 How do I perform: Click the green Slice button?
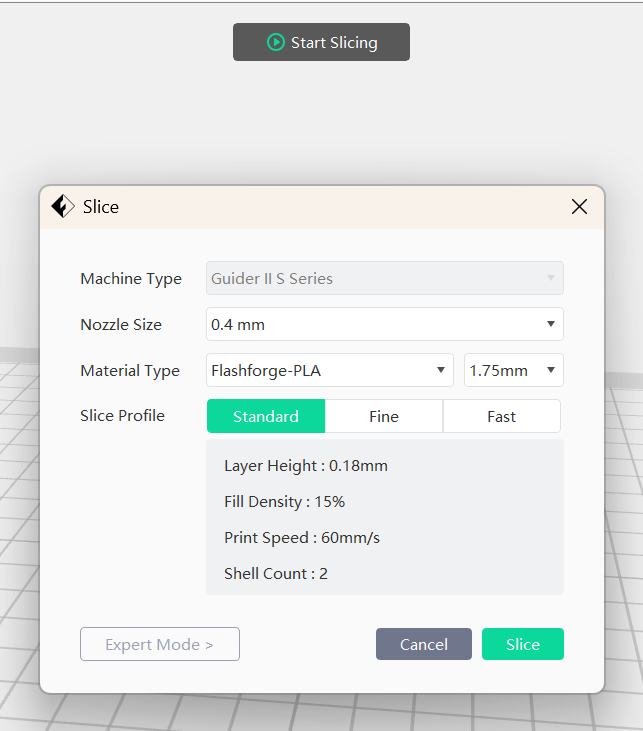(x=523, y=644)
